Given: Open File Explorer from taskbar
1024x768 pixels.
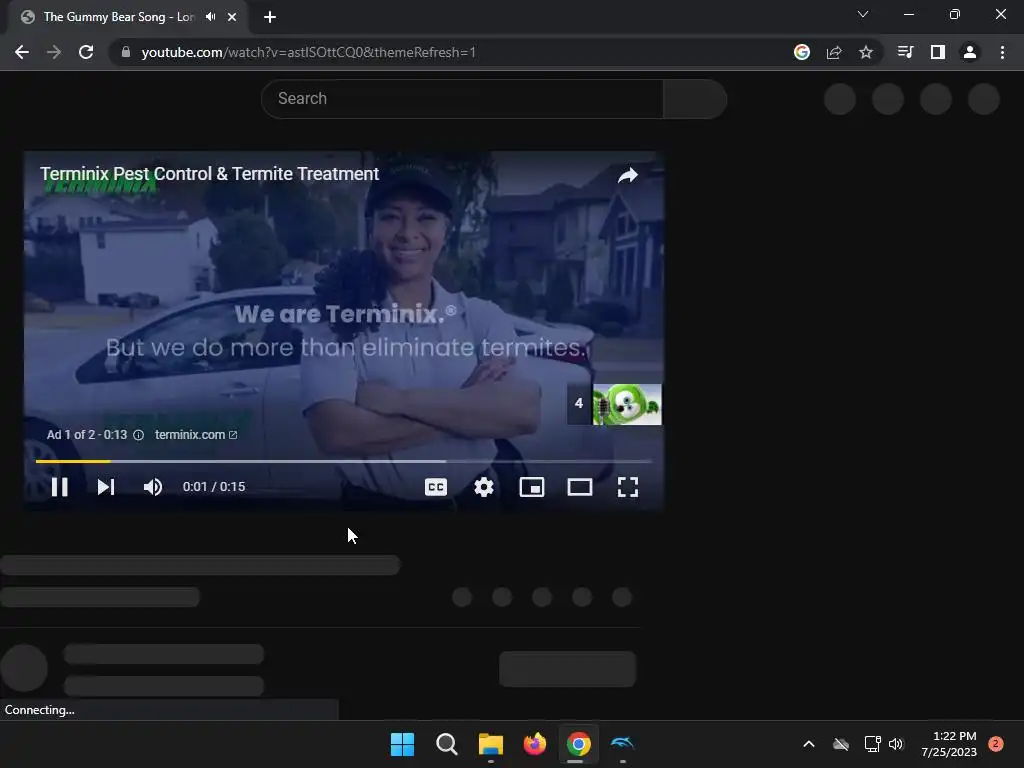Looking at the screenshot, I should coord(490,744).
